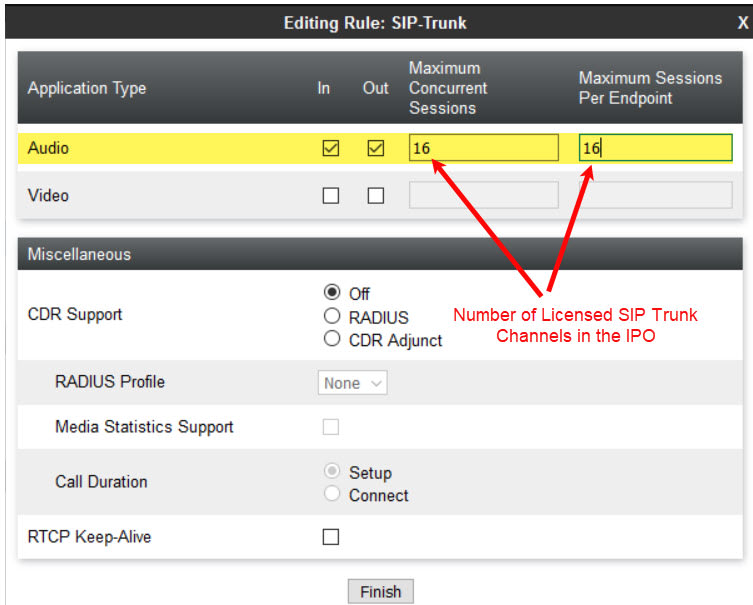Toggle Media Statistics Support checkbox
The image size is (753, 605).
tap(330, 426)
